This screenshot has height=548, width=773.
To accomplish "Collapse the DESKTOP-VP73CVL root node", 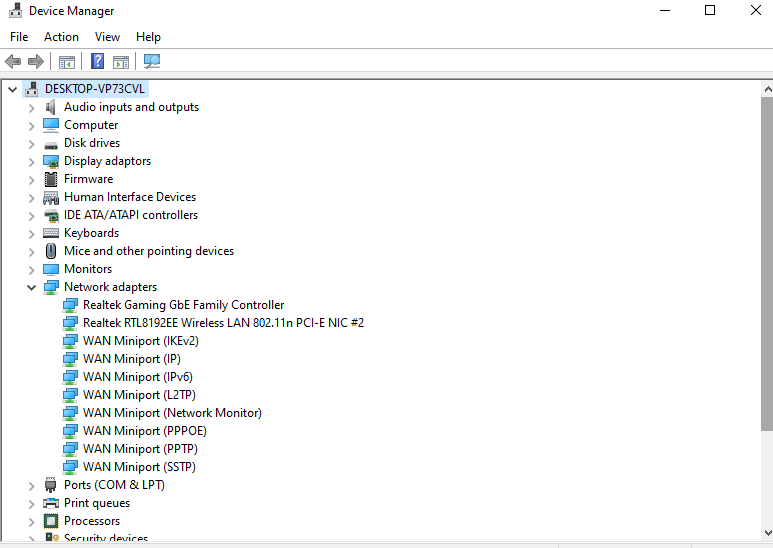I will pyautogui.click(x=13, y=90).
